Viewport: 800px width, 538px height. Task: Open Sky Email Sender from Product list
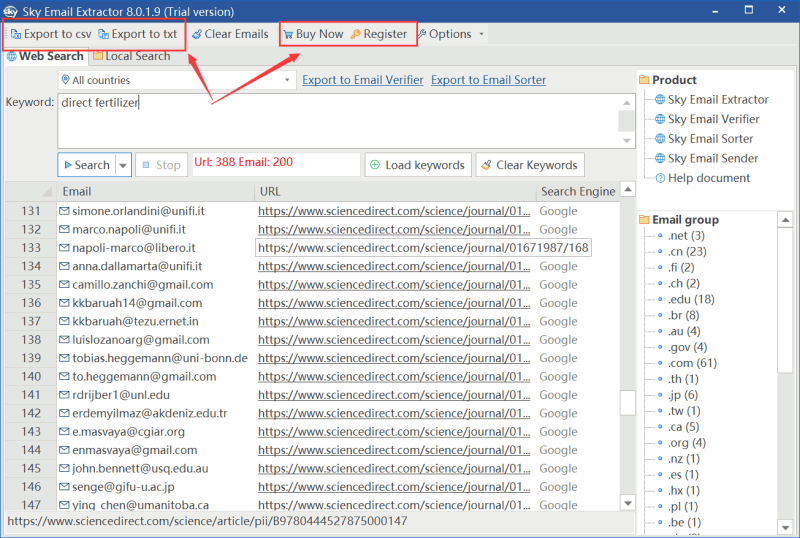[713, 158]
